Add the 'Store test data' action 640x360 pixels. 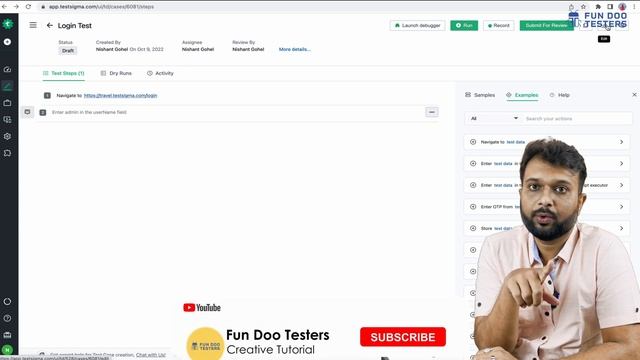point(473,229)
